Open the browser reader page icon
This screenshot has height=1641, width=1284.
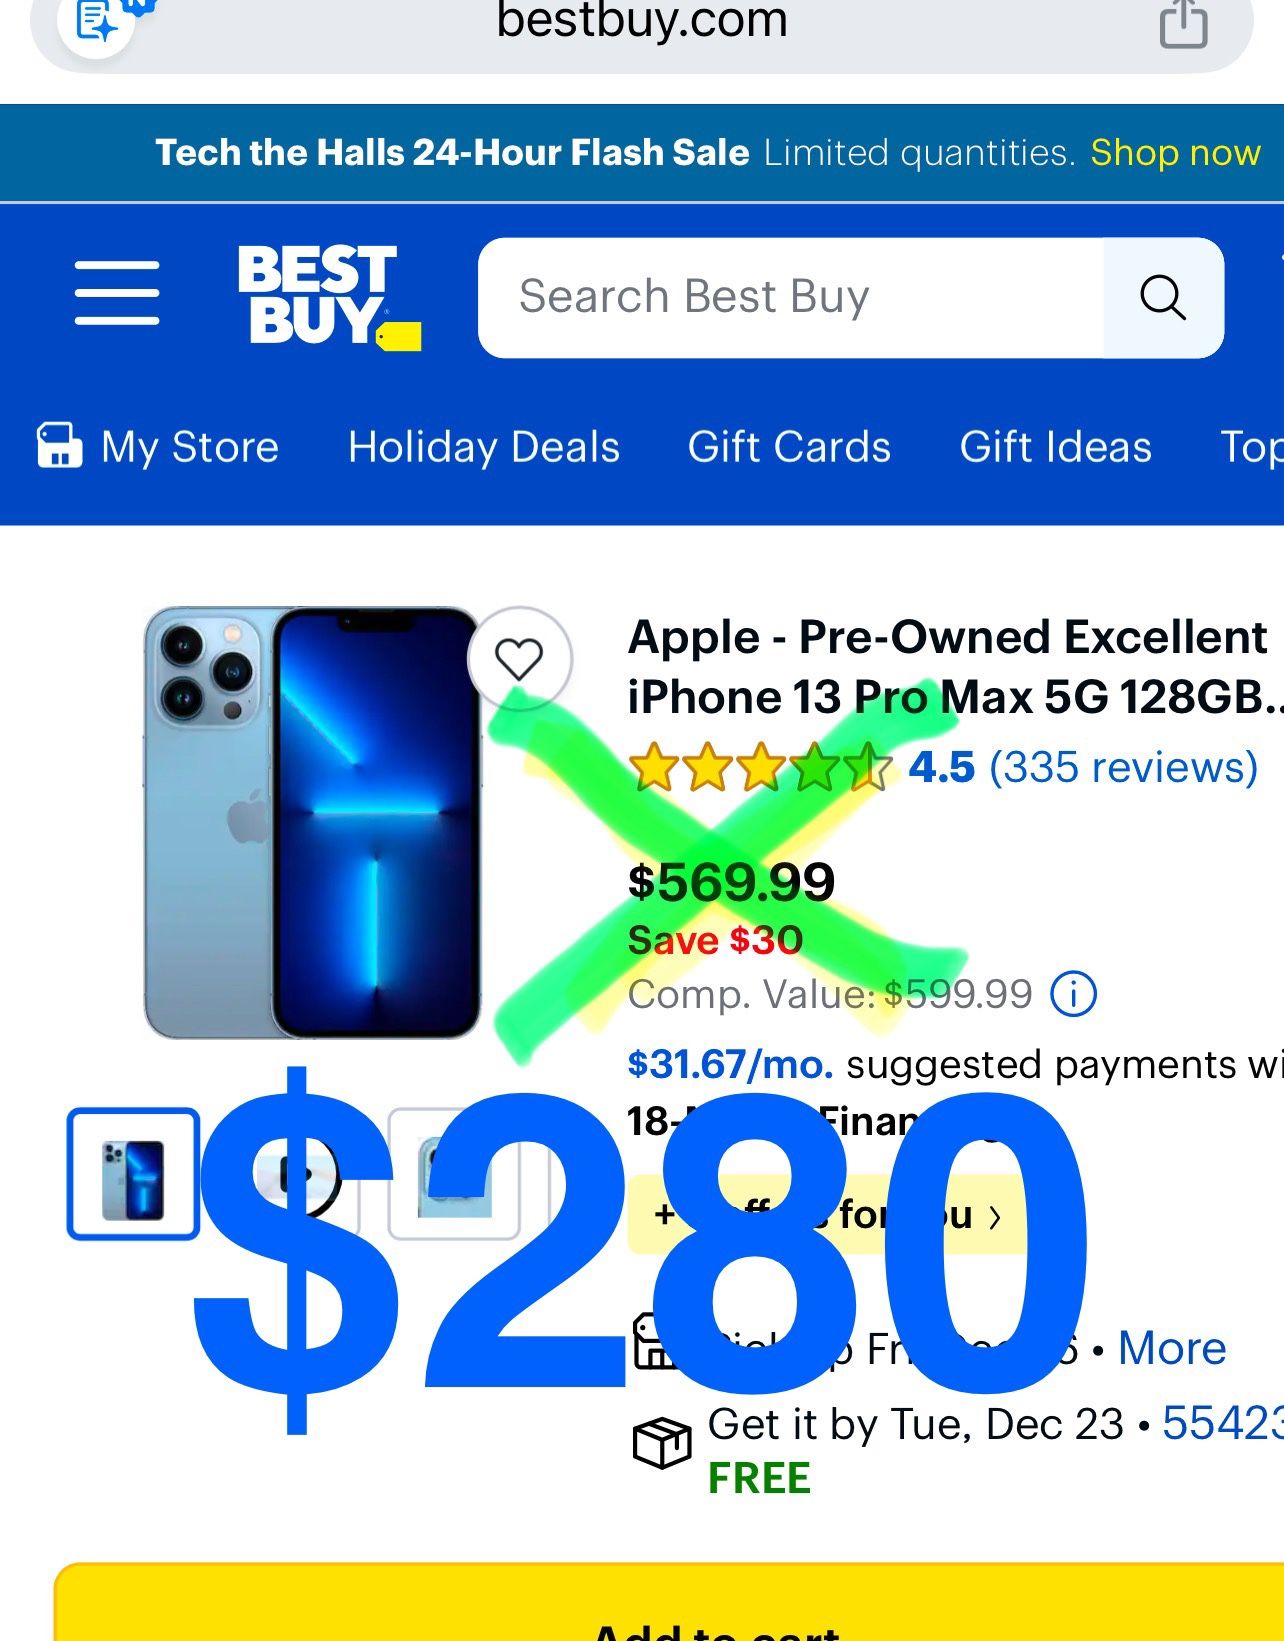click(98, 20)
